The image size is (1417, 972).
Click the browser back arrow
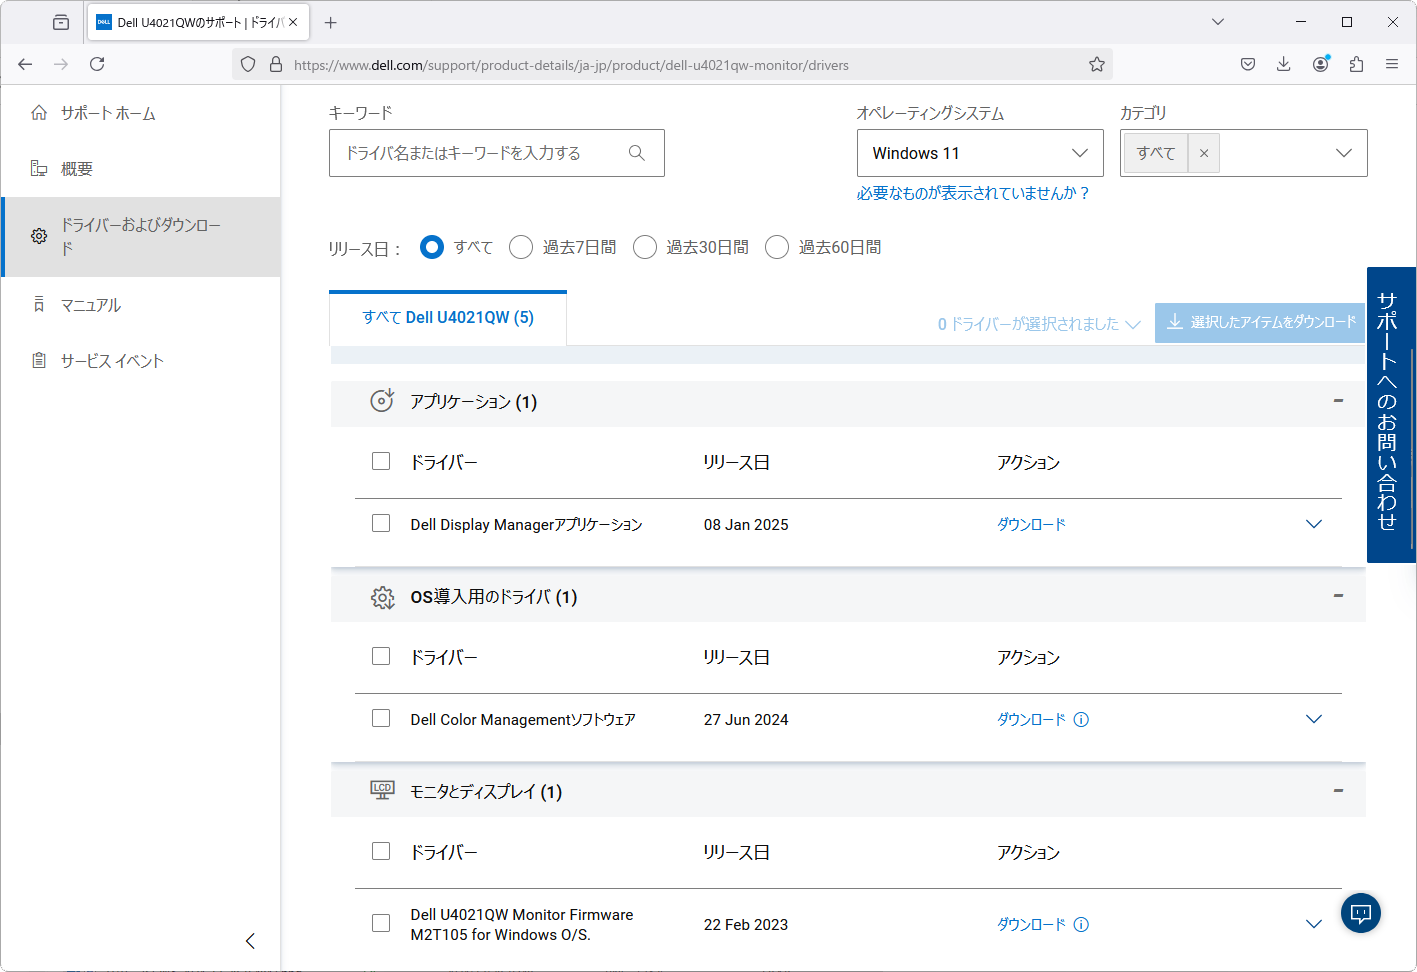click(x=26, y=64)
